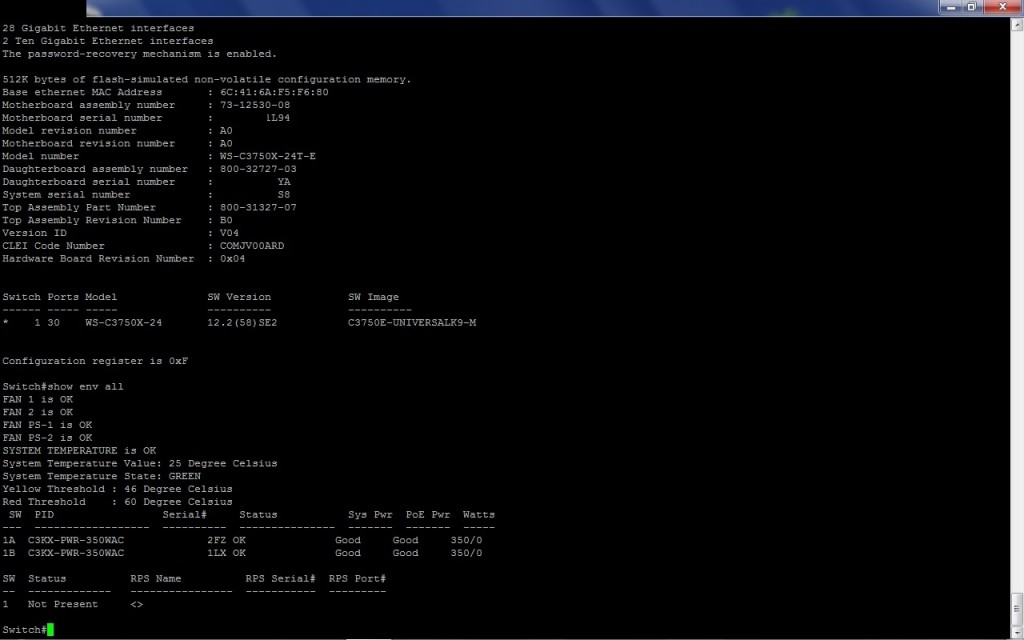Click 'SYSTEM TEMPERATURE is OK' line
Image resolution: width=1024 pixels, height=640 pixels.
pos(79,451)
